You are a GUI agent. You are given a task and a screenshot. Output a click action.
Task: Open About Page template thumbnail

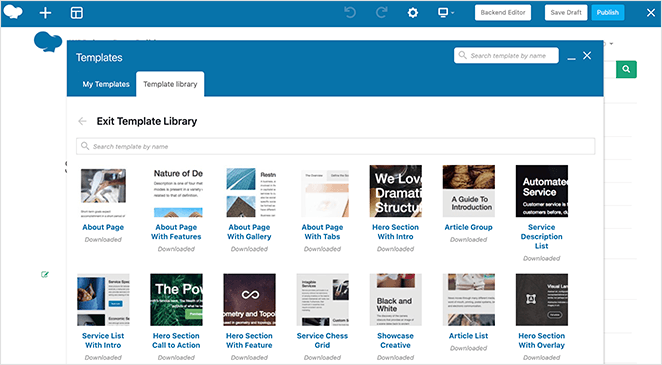point(103,191)
